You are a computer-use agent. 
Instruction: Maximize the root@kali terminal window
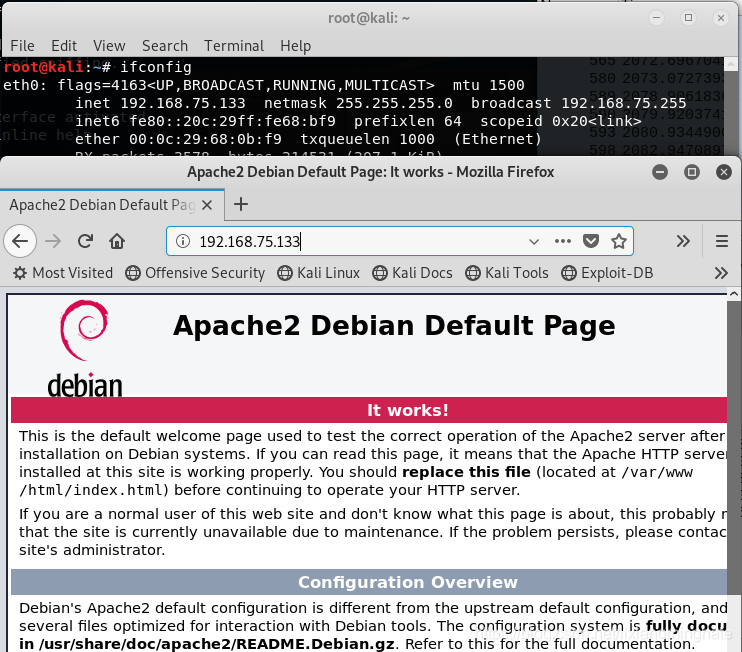689,18
